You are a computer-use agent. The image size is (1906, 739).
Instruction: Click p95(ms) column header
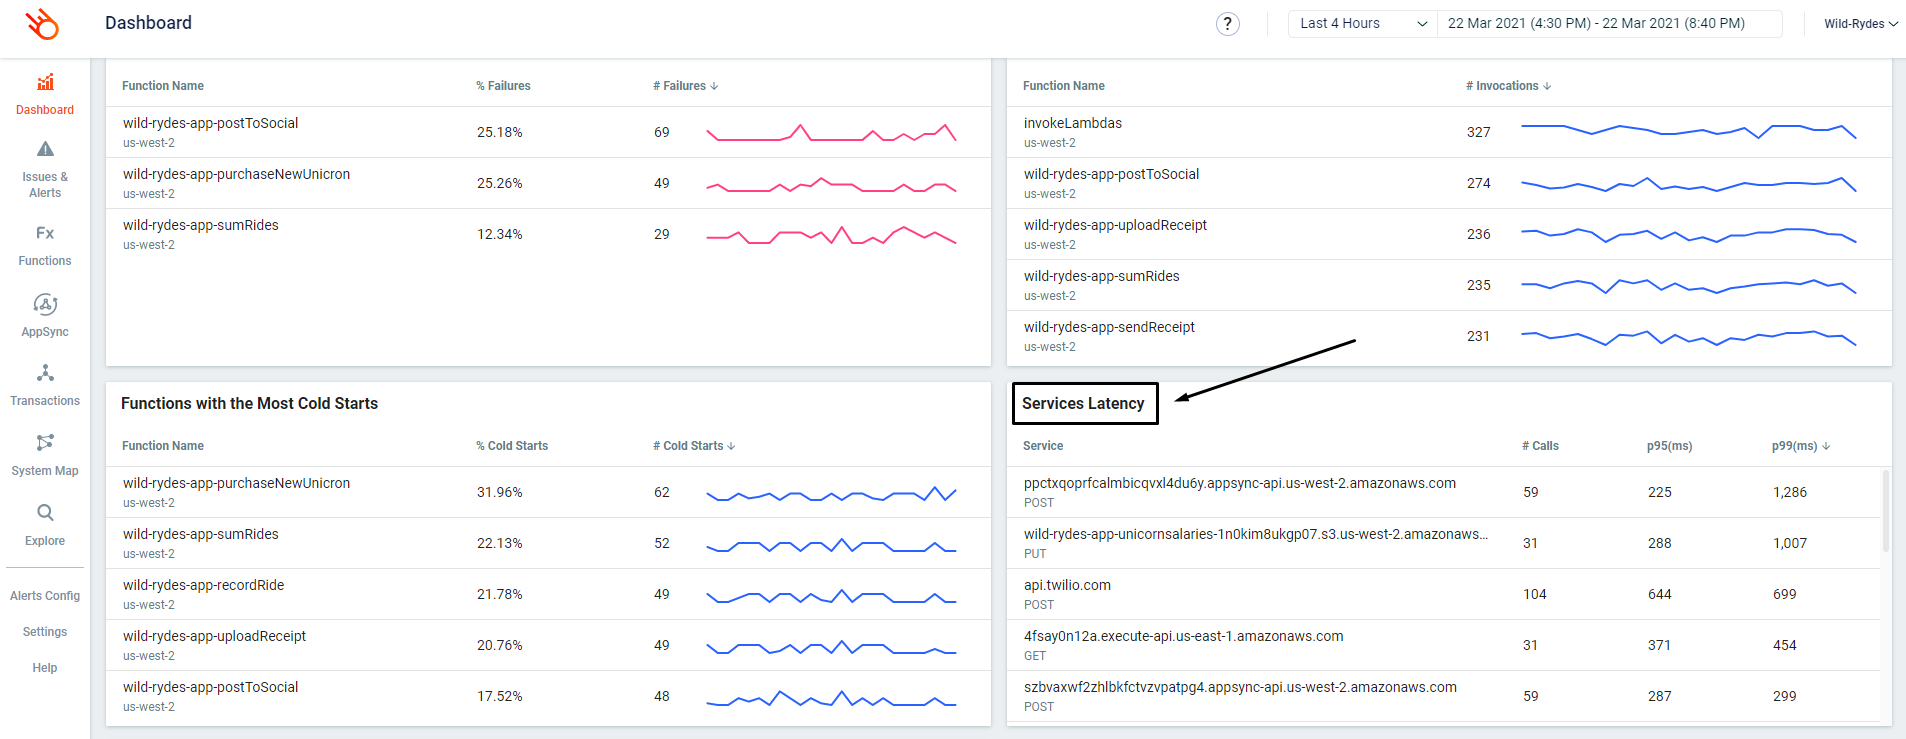pyautogui.click(x=1669, y=446)
